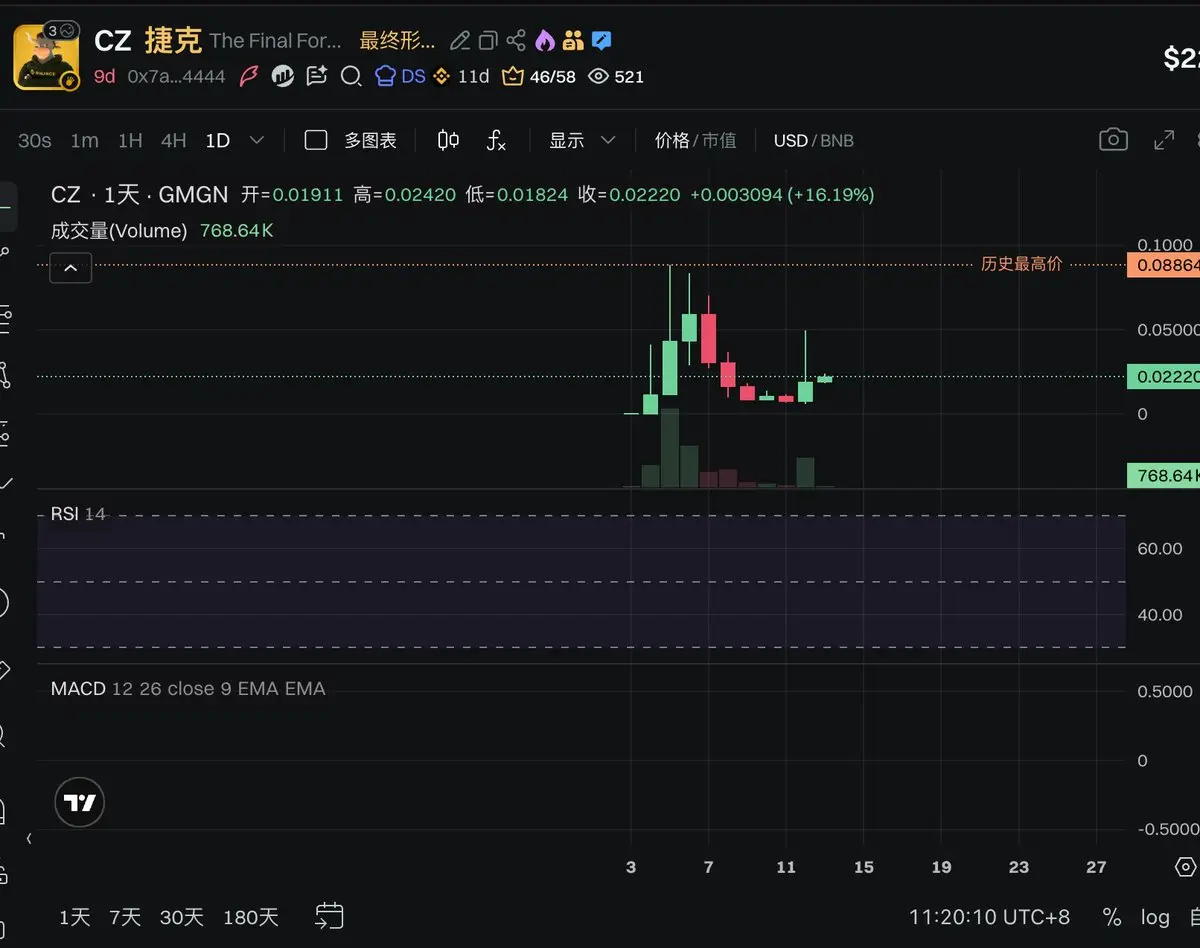Collapse the legend with the chevron-up button
The image size is (1200, 948).
[71, 268]
